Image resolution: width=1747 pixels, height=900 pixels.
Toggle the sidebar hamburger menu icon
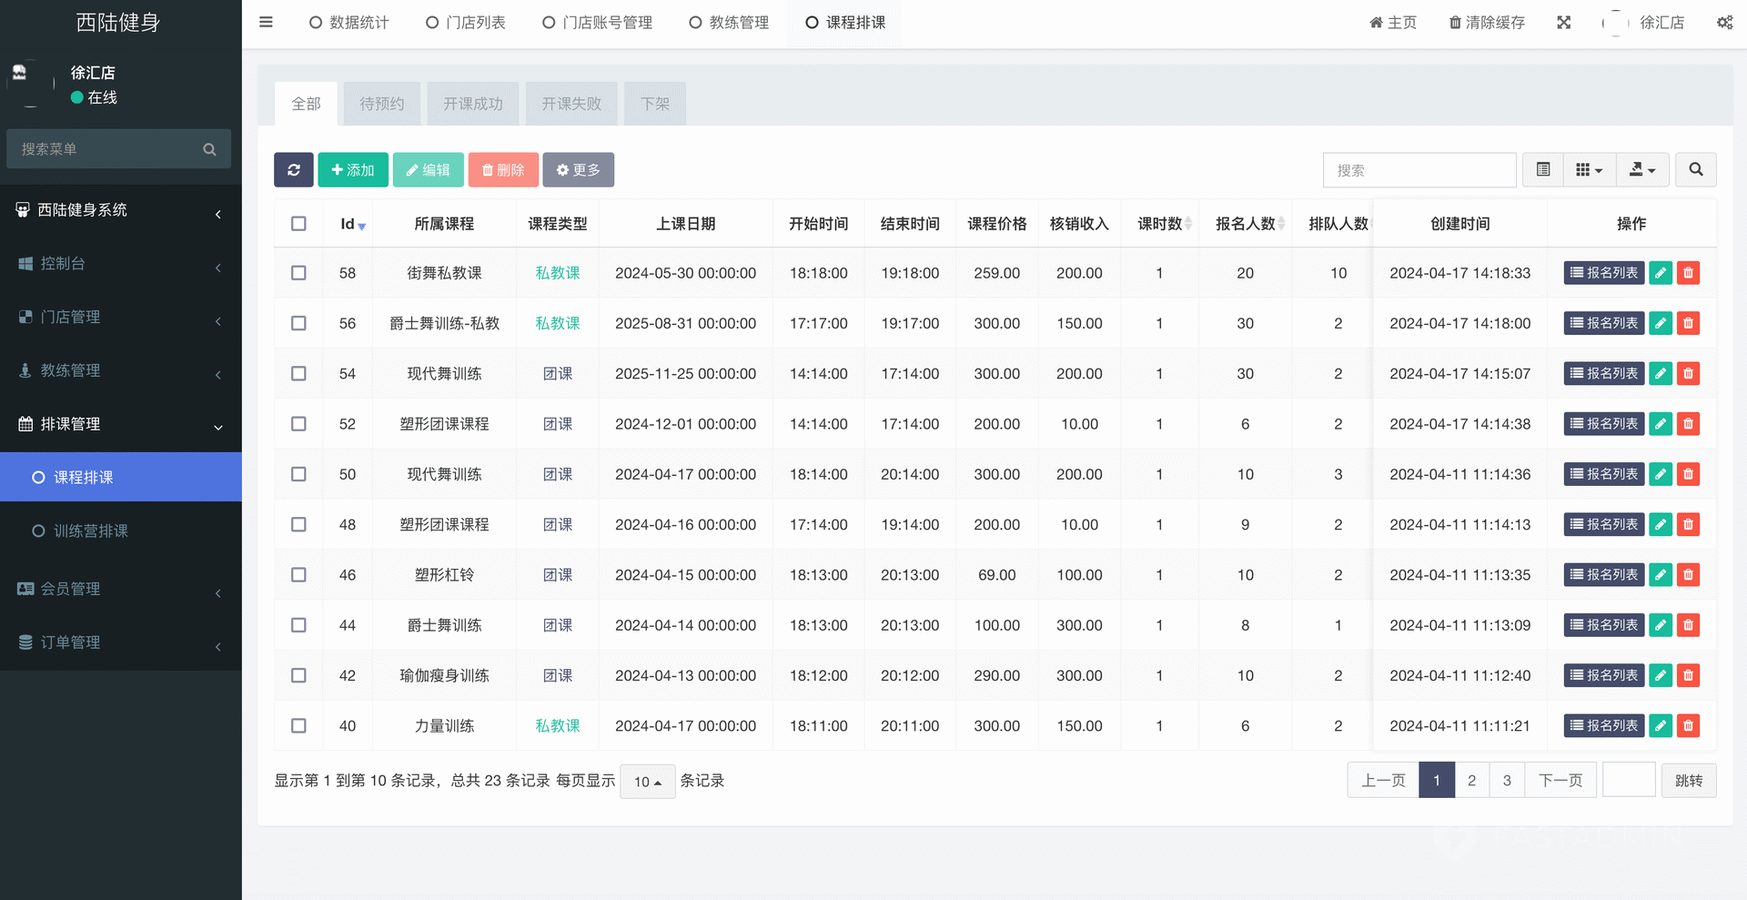click(x=266, y=22)
